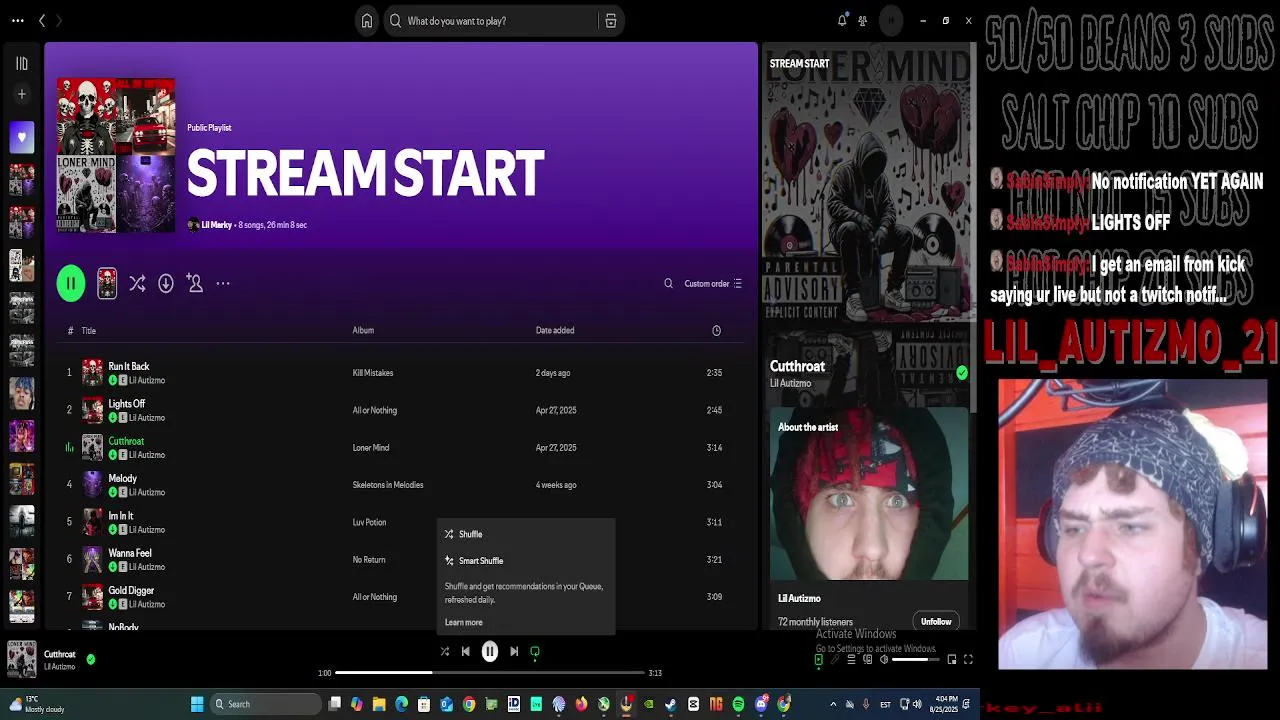Toggle the saved checkmark beside Cutthroat in player bar

coord(91,659)
